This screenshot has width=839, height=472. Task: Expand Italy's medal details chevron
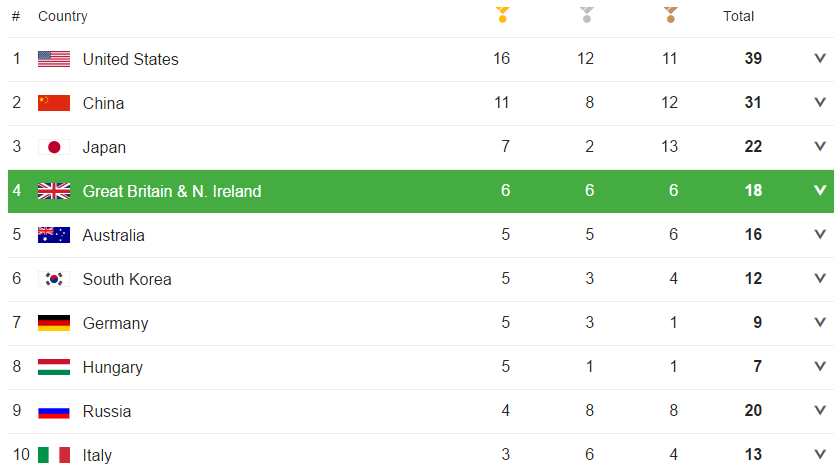pos(820,454)
